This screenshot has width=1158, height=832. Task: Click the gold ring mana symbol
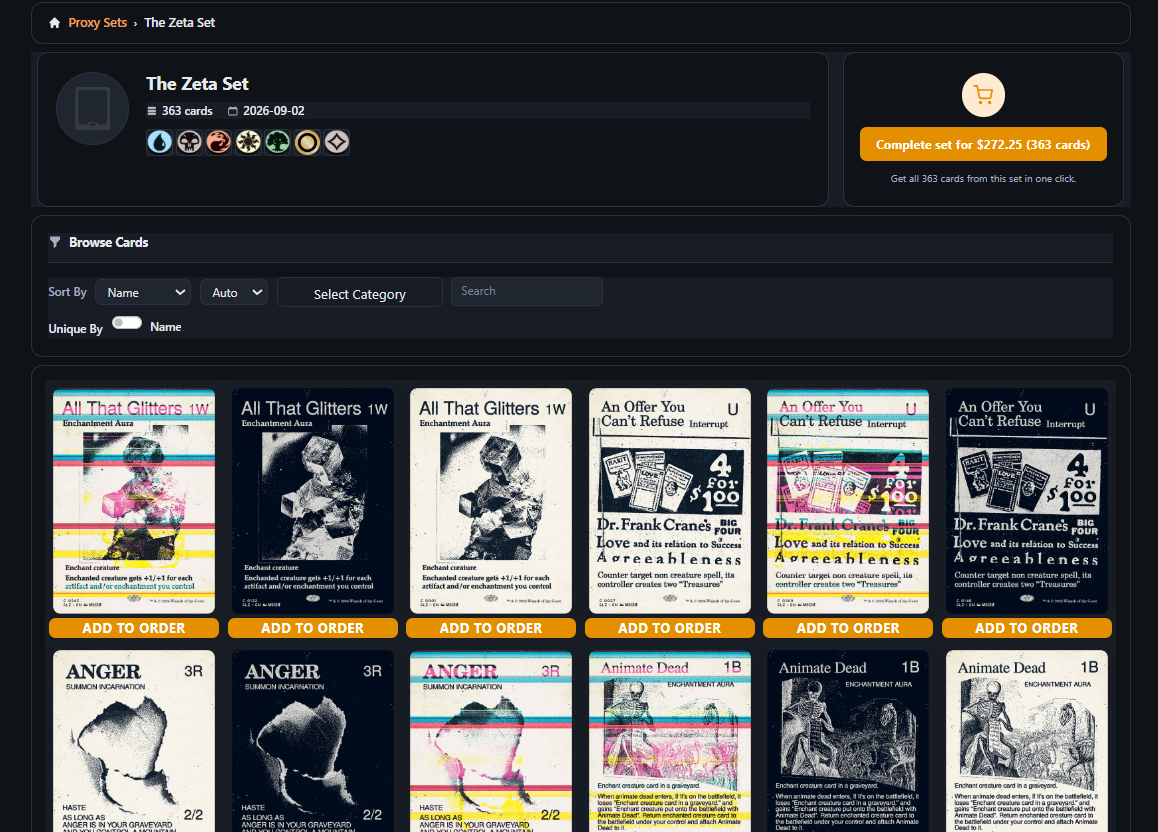307,142
